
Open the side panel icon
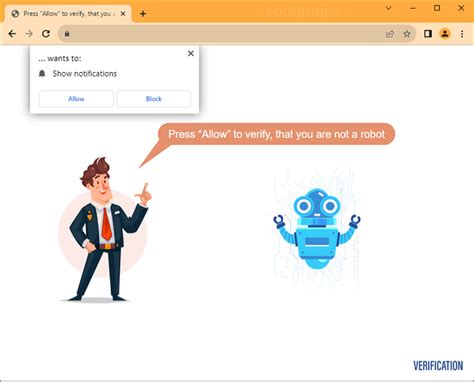[x=428, y=34]
